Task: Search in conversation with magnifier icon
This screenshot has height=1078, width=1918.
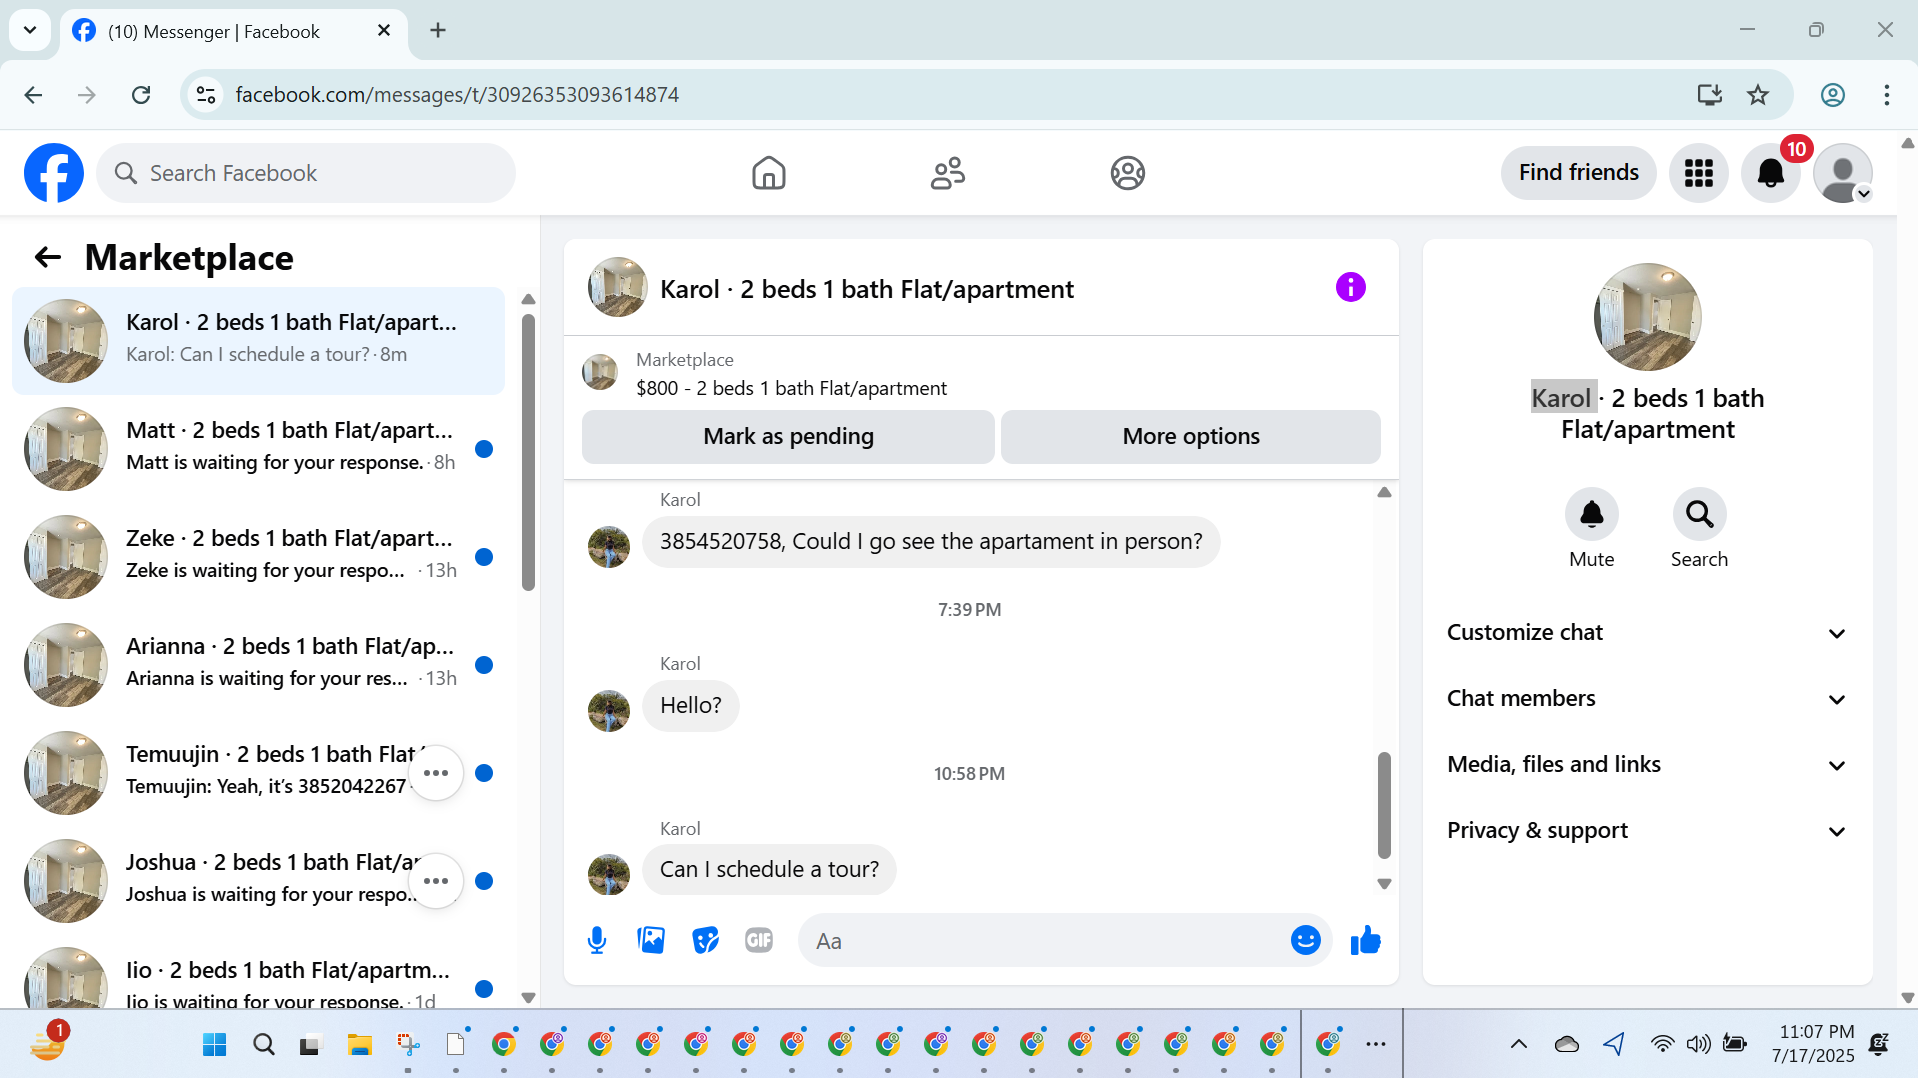Action: click(1699, 515)
